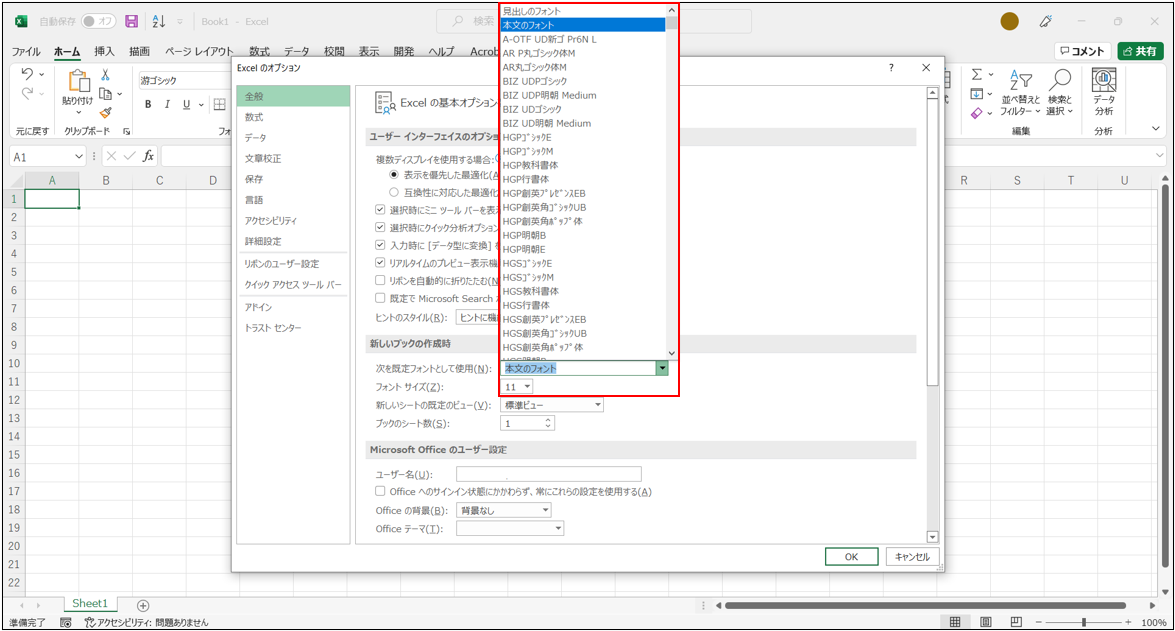The width and height of the screenshot is (1175, 631).
Task: Adjust the number of sheets spinner
Action: point(548,423)
